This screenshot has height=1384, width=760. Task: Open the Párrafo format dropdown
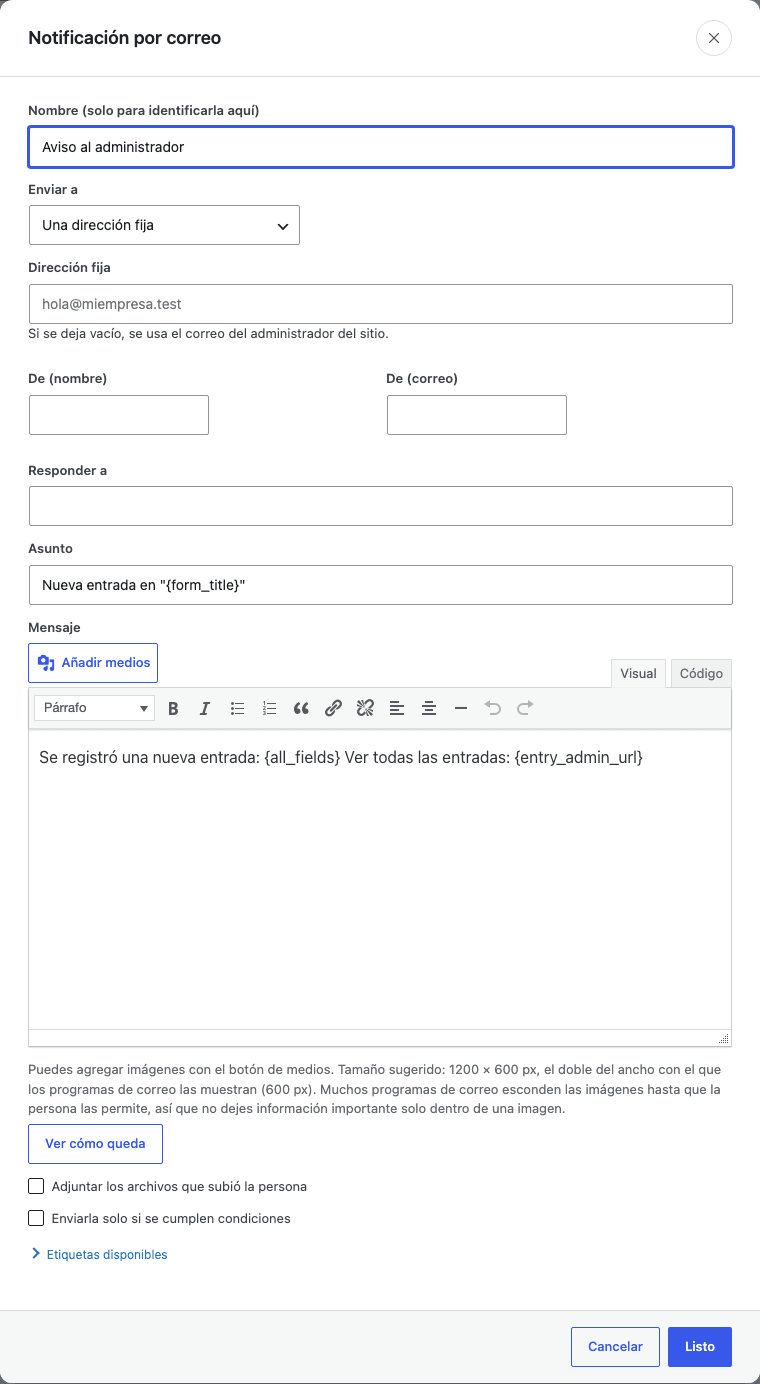[x=94, y=708]
